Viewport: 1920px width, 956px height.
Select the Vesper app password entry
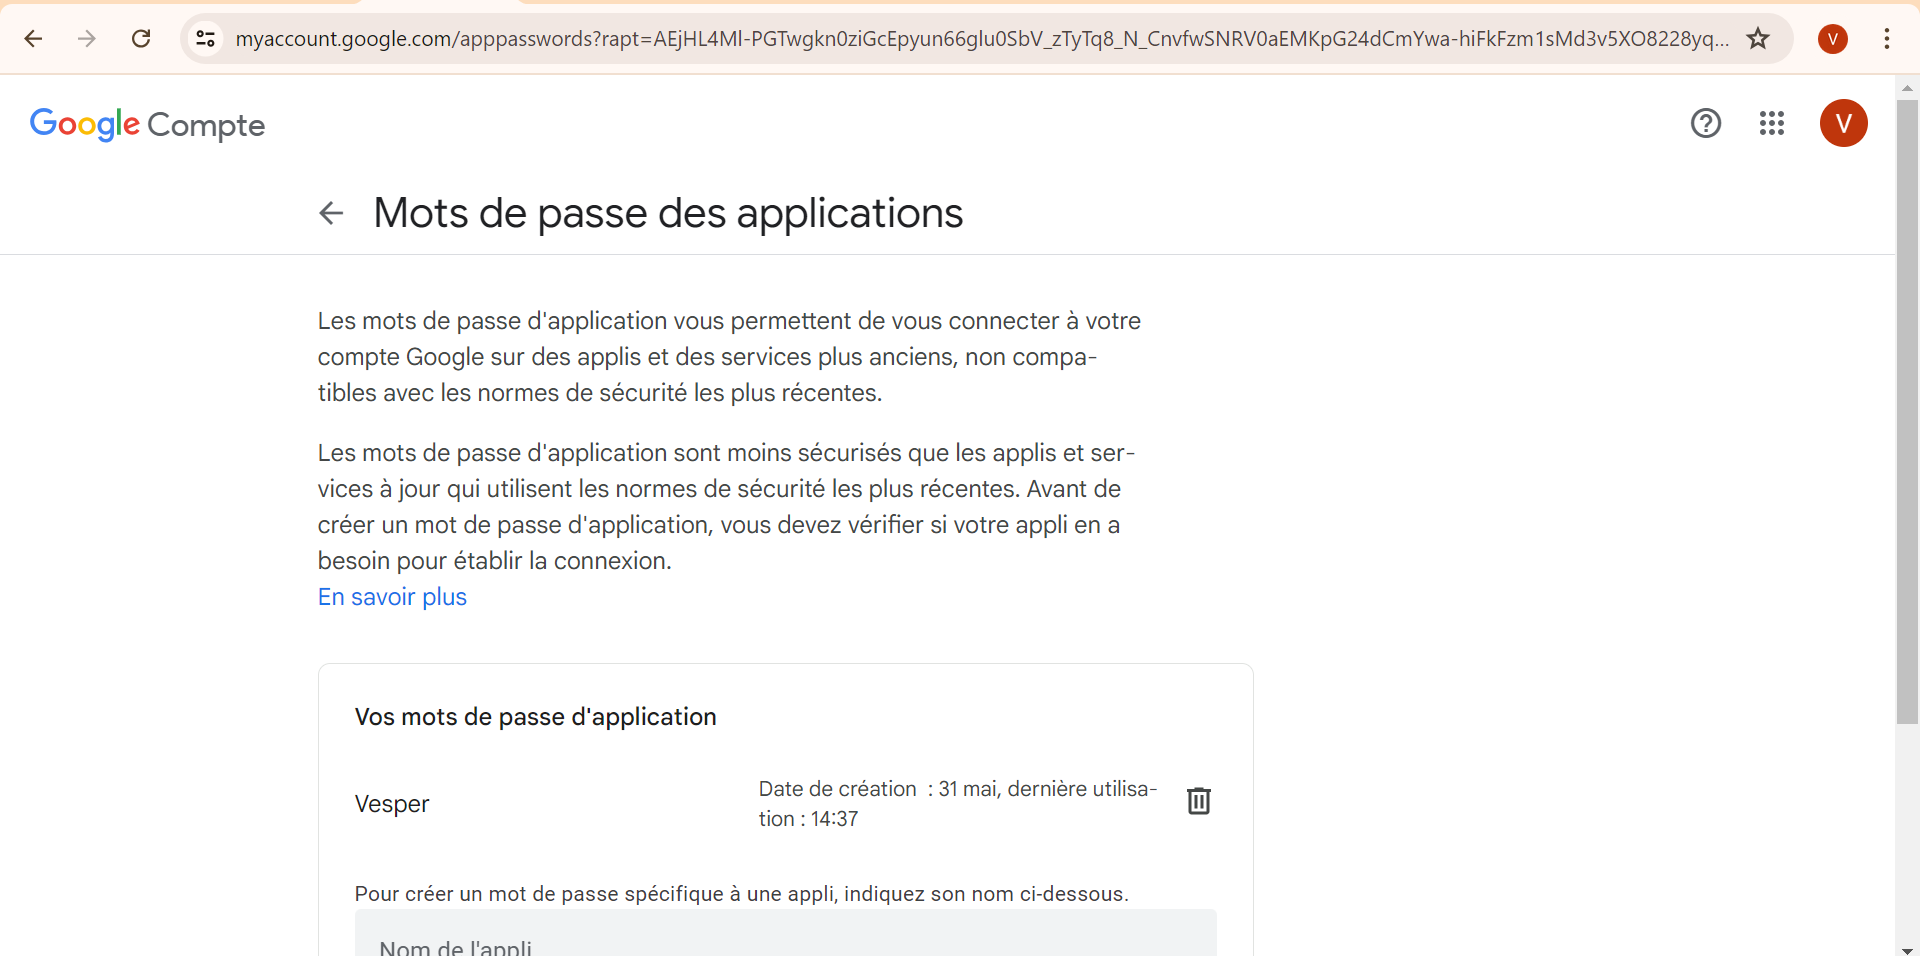pyautogui.click(x=392, y=804)
